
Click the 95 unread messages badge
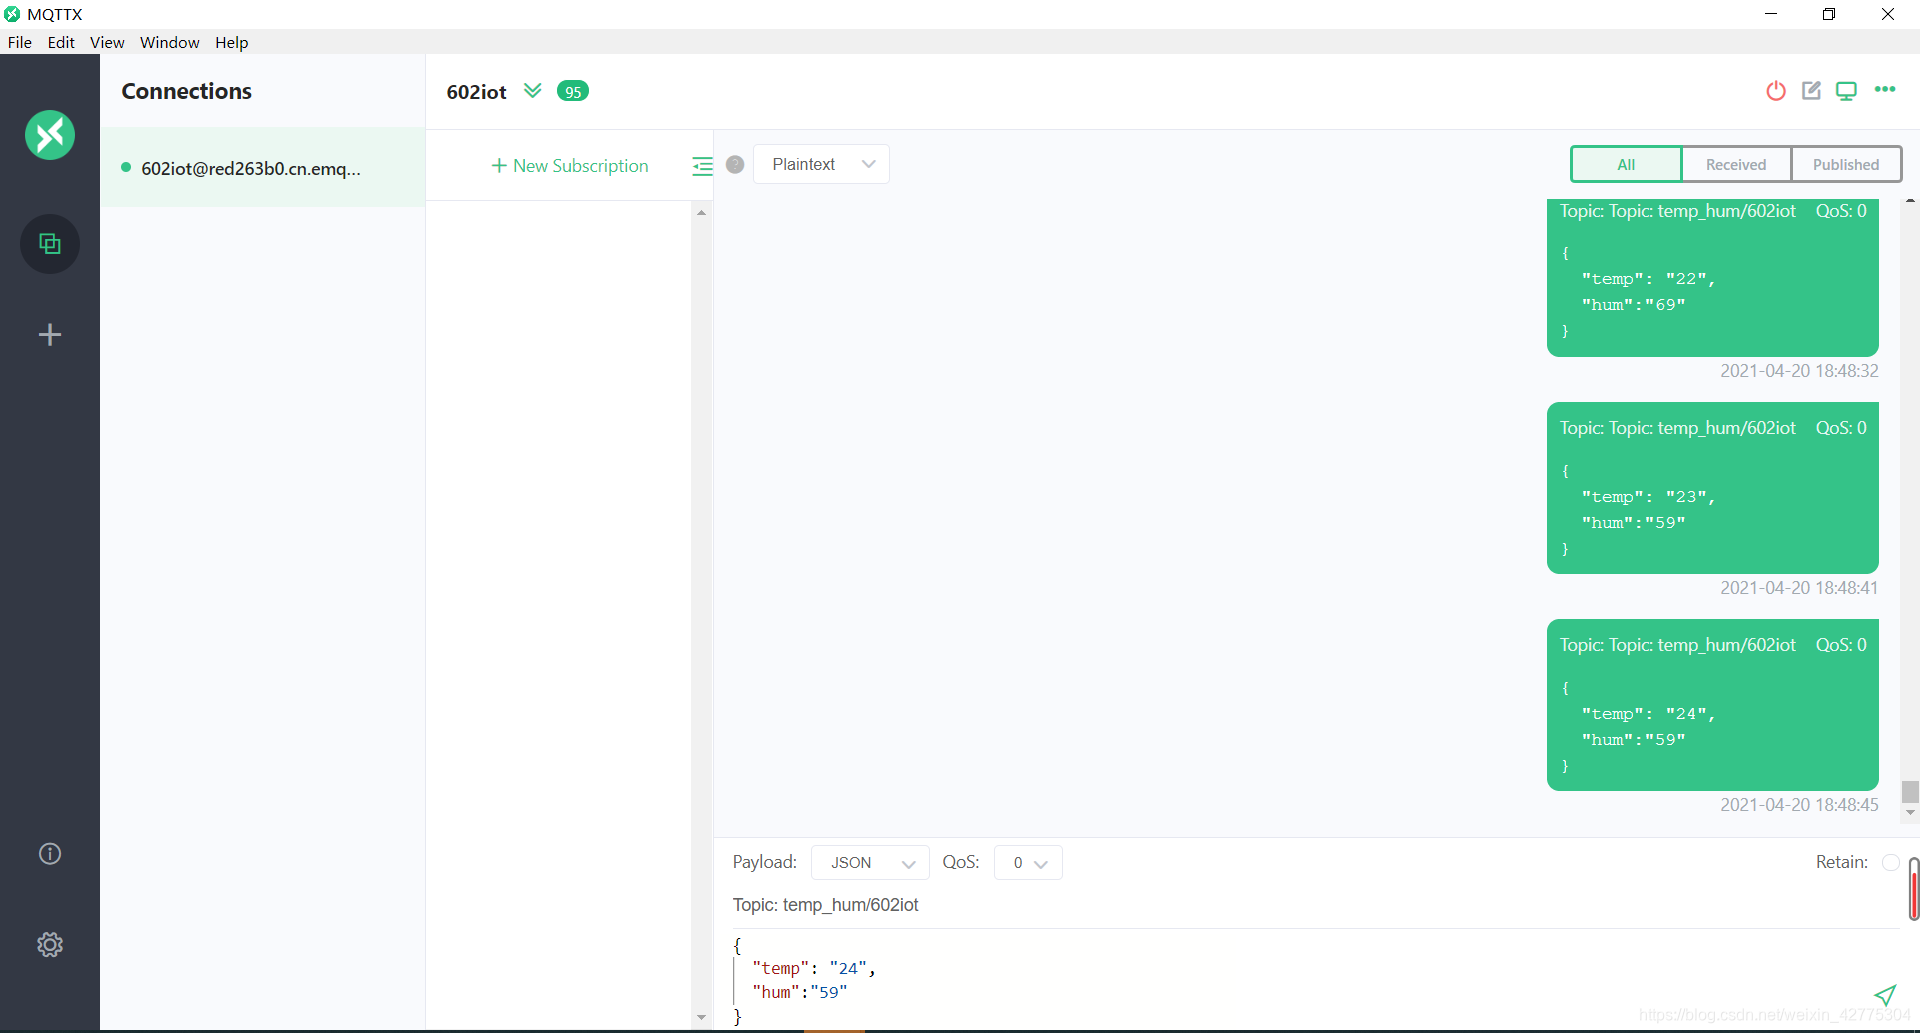click(573, 91)
